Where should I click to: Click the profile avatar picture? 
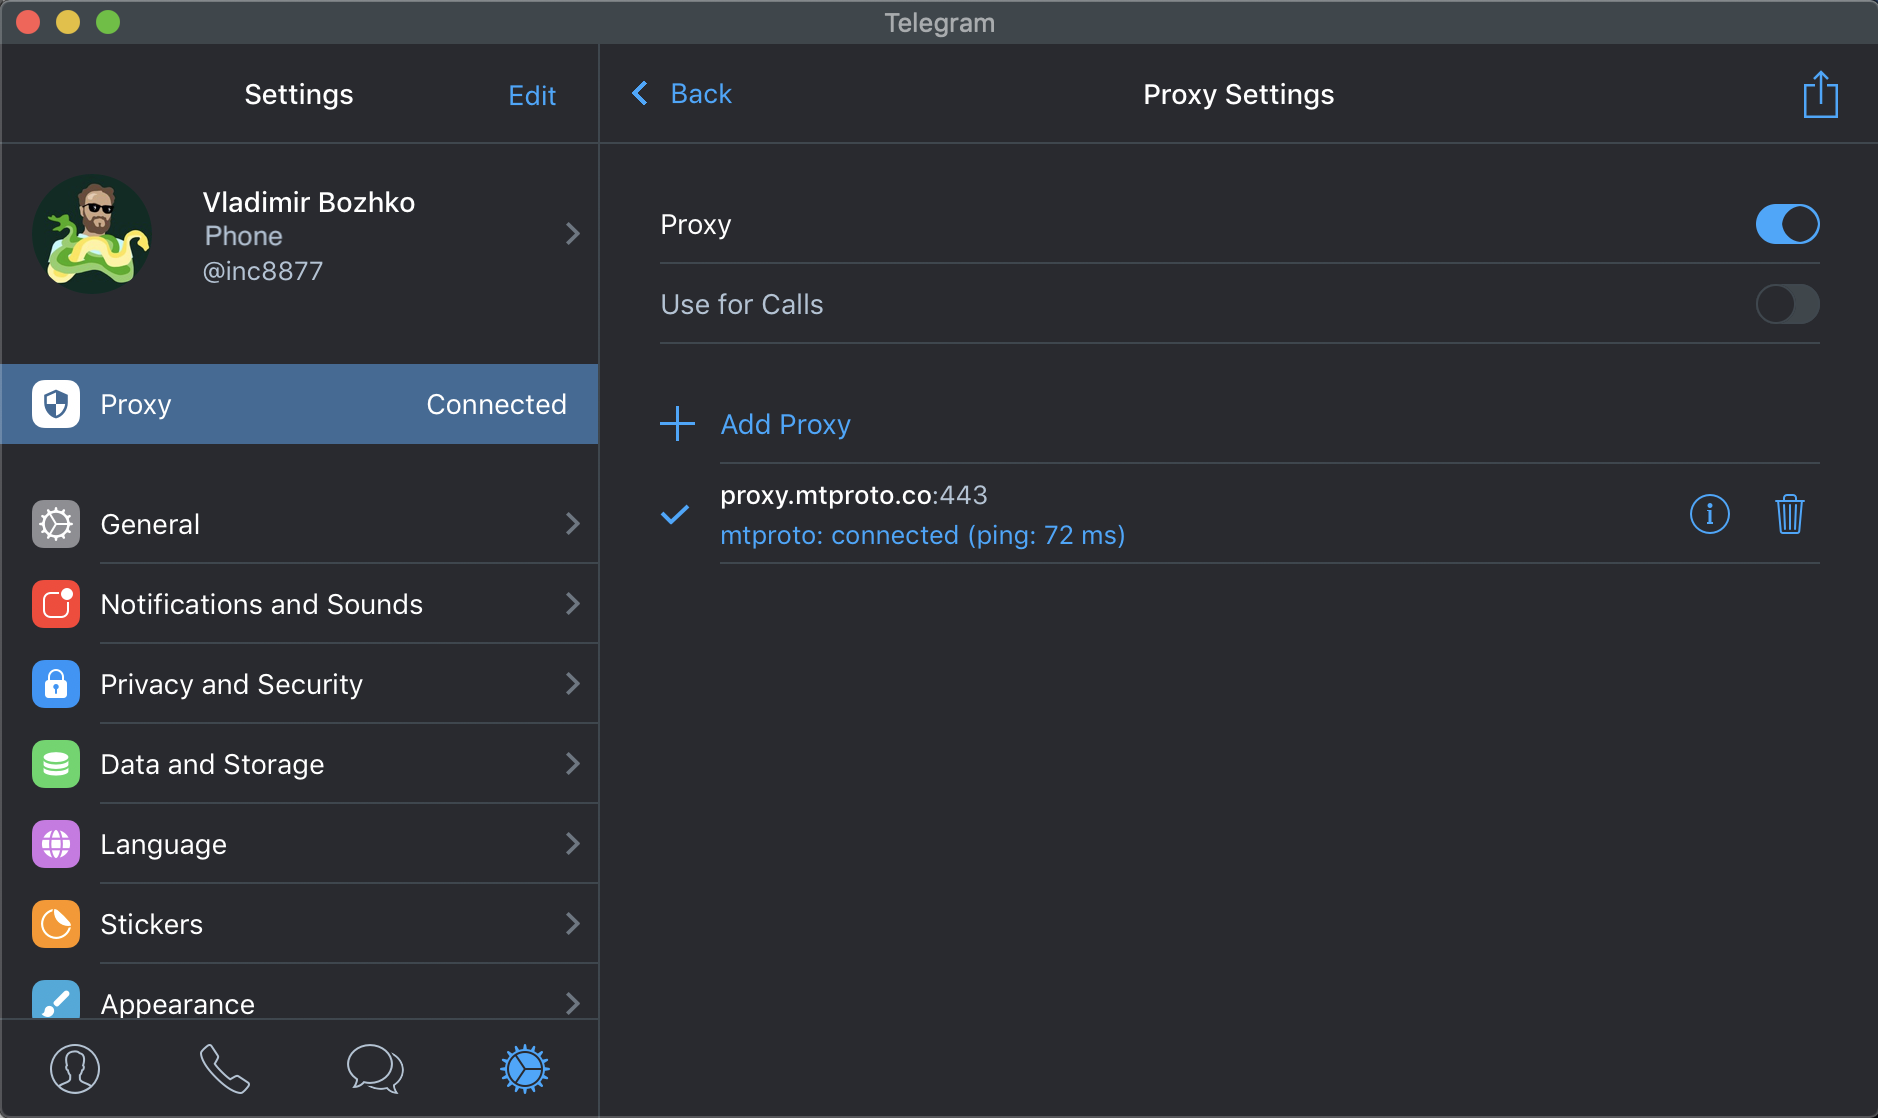[92, 234]
